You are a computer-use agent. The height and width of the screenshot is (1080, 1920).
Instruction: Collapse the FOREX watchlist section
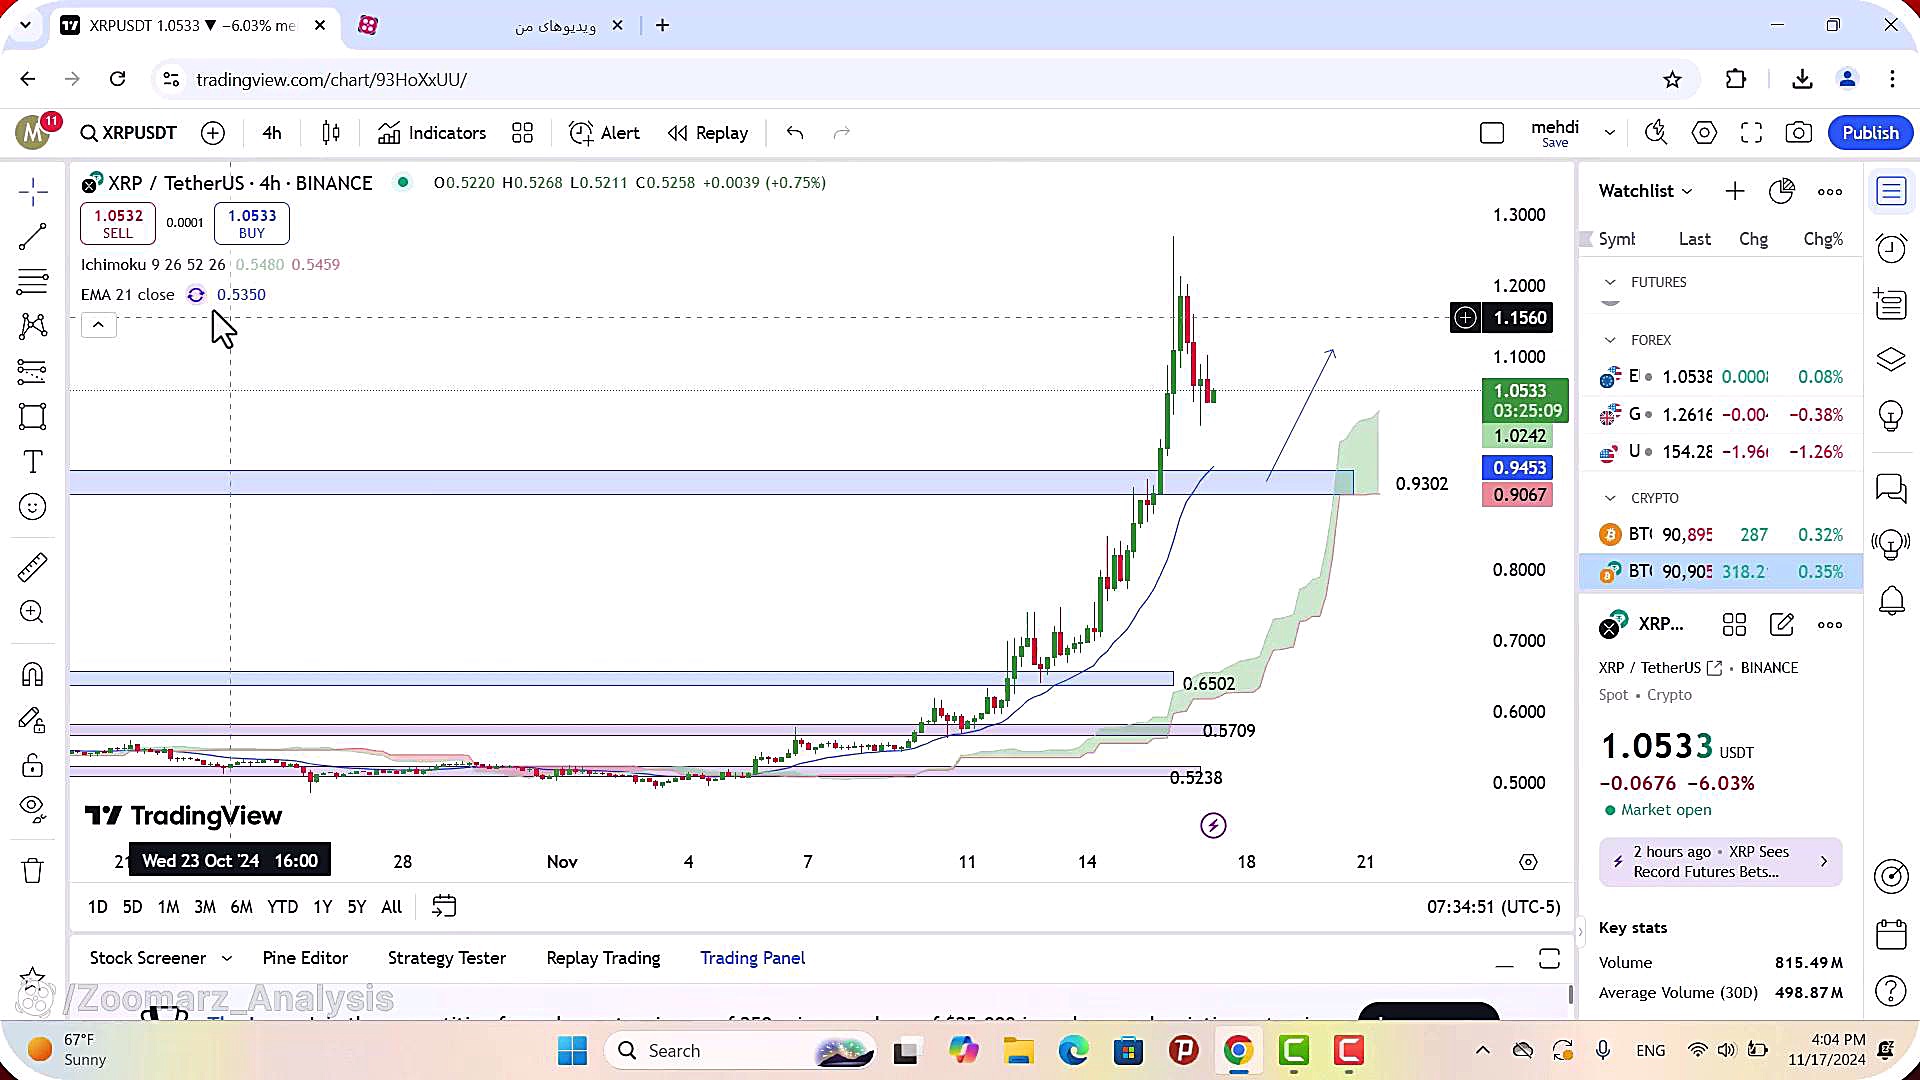click(1610, 340)
